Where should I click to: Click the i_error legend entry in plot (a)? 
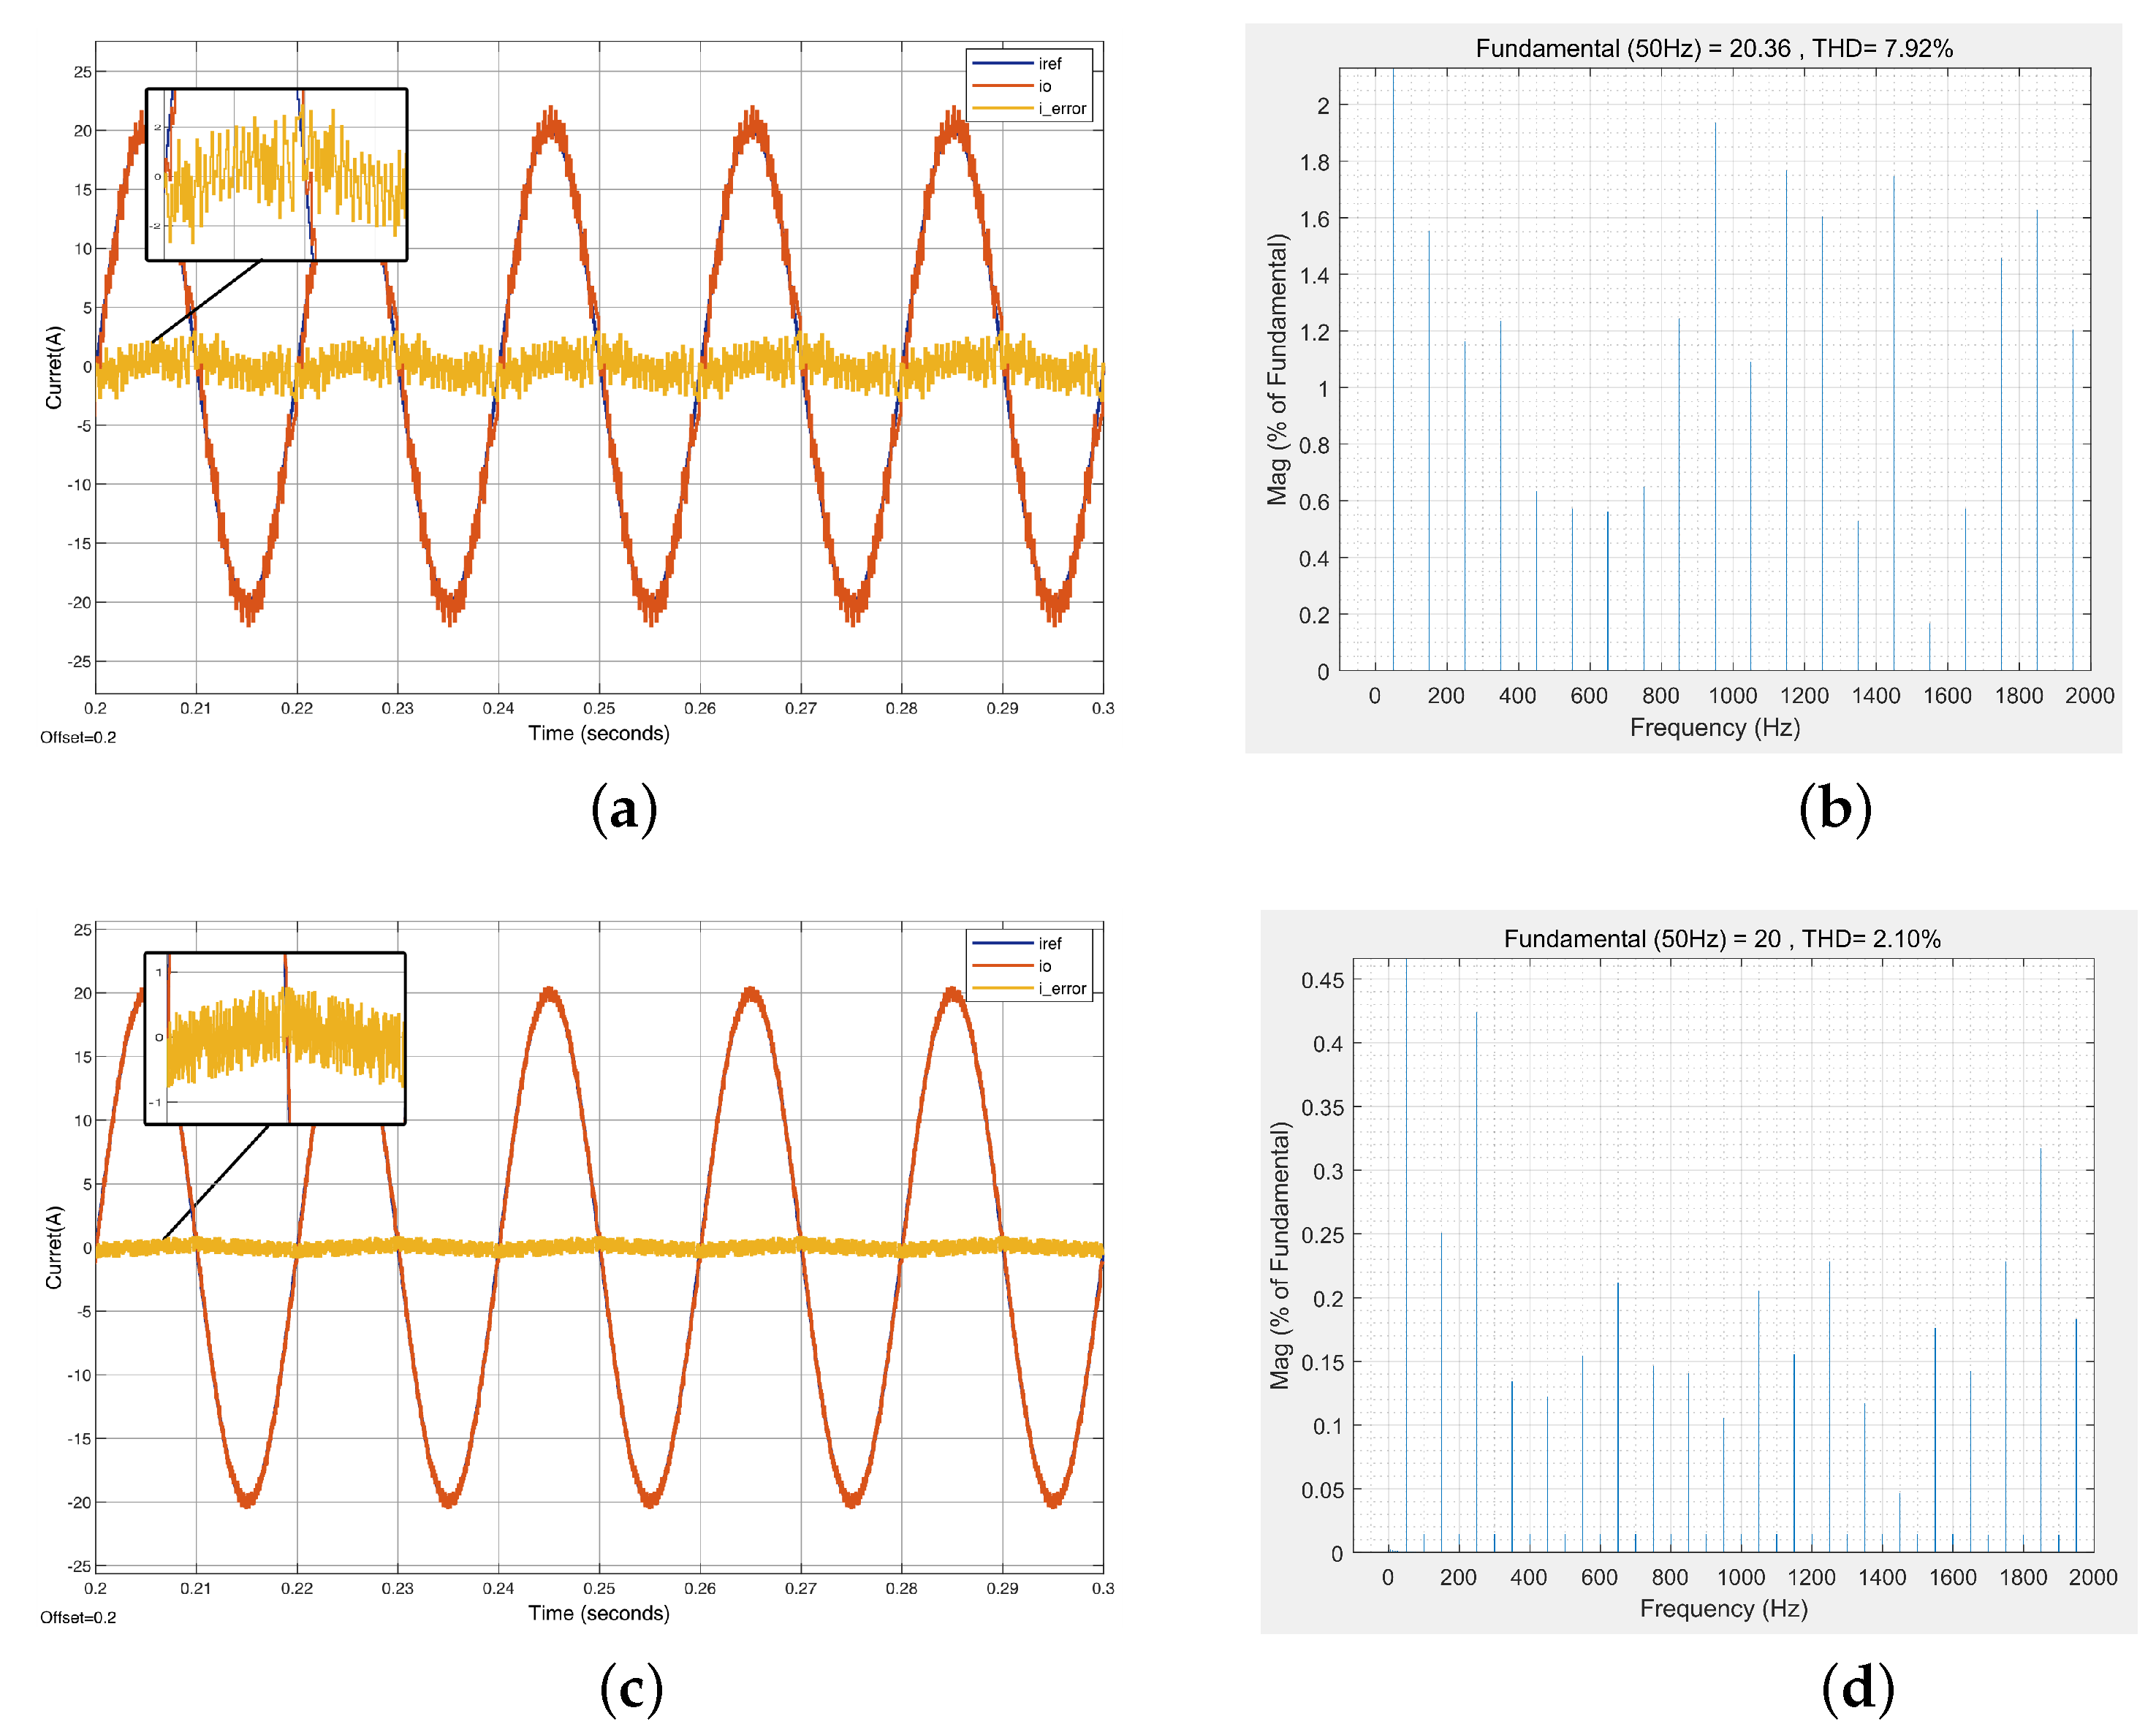(1061, 109)
